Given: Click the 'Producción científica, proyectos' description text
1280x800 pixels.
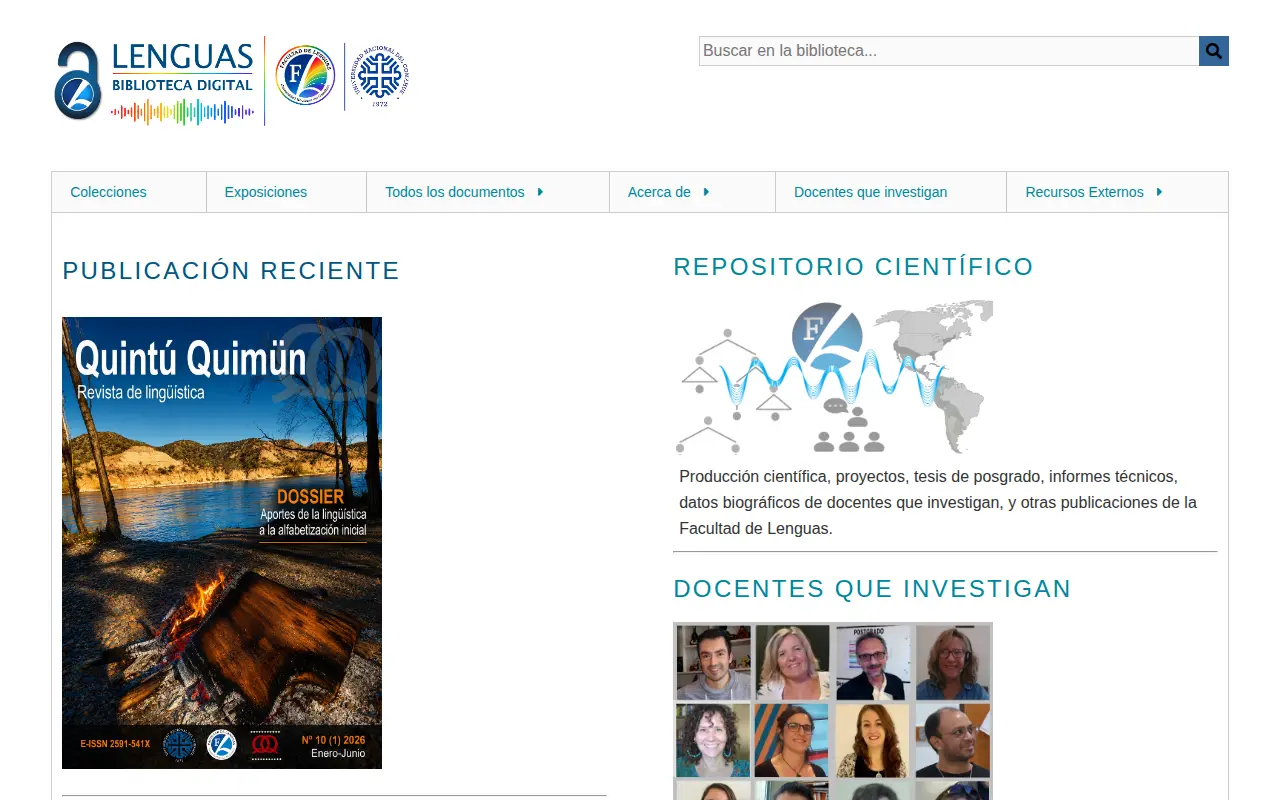Looking at the screenshot, I should (x=938, y=502).
